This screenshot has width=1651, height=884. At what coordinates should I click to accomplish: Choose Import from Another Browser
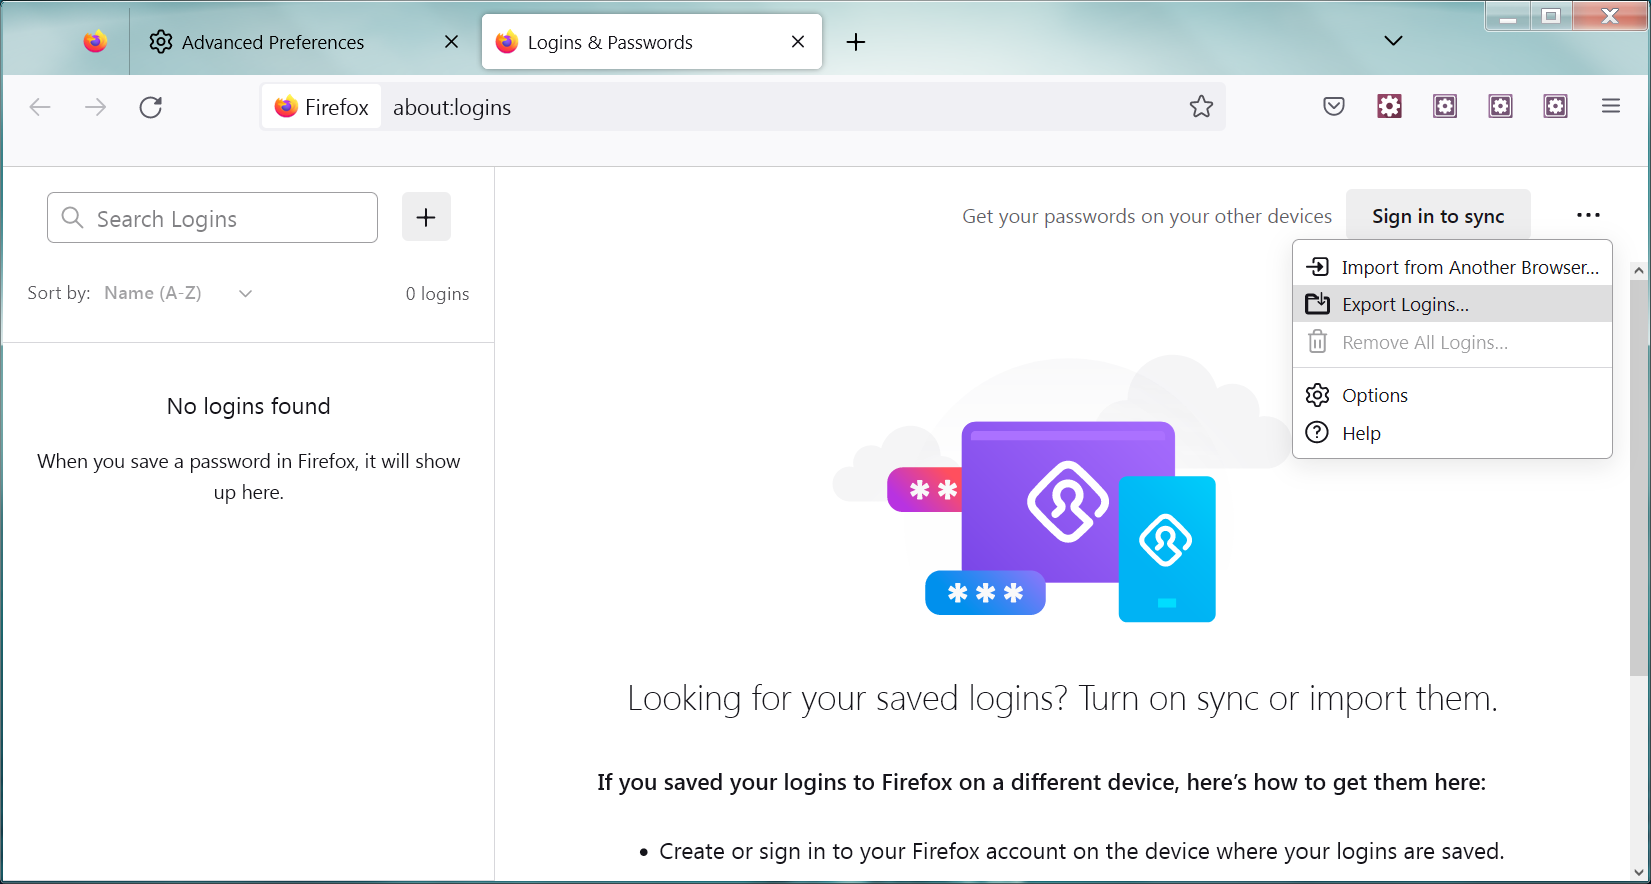[1469, 267]
